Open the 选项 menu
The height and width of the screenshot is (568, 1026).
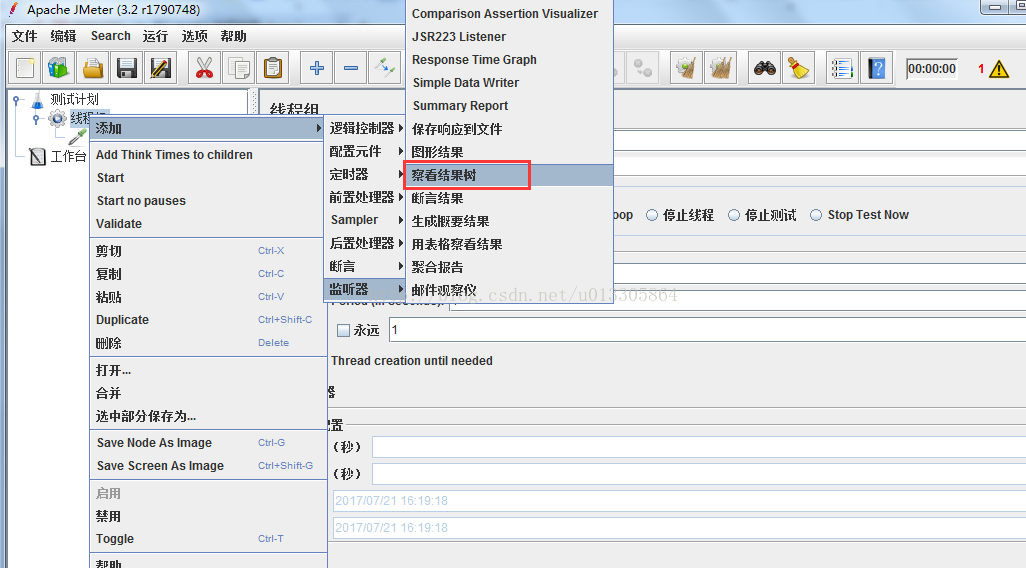pos(194,36)
